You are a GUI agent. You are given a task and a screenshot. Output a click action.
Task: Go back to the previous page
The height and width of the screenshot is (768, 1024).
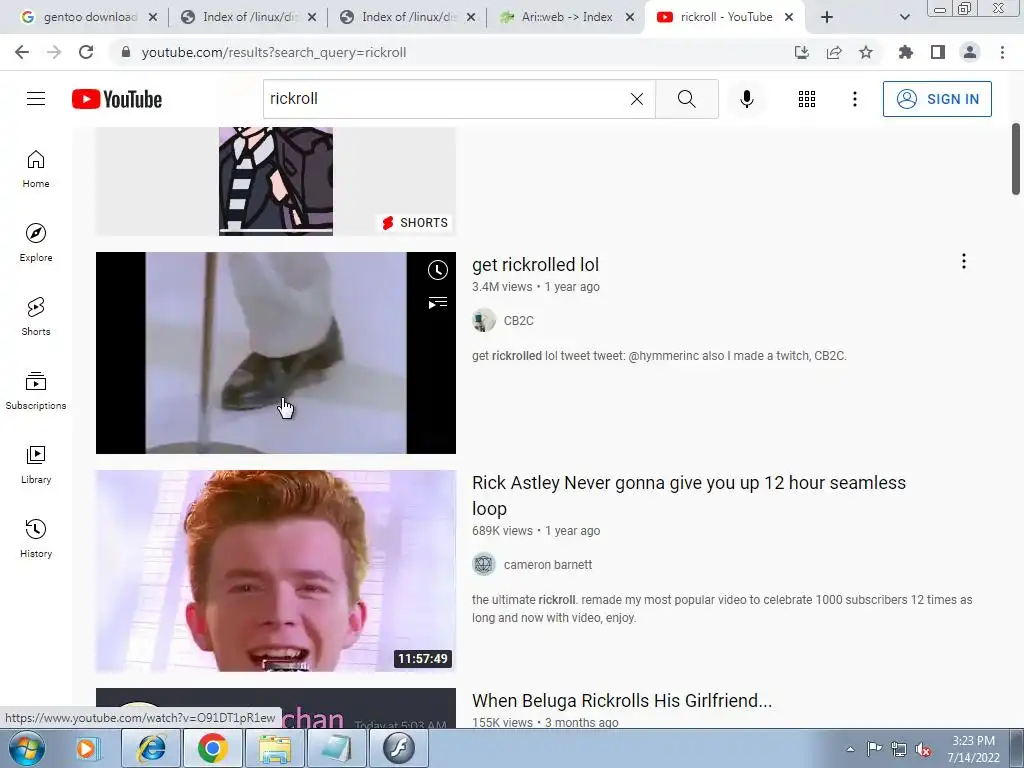pyautogui.click(x=22, y=52)
